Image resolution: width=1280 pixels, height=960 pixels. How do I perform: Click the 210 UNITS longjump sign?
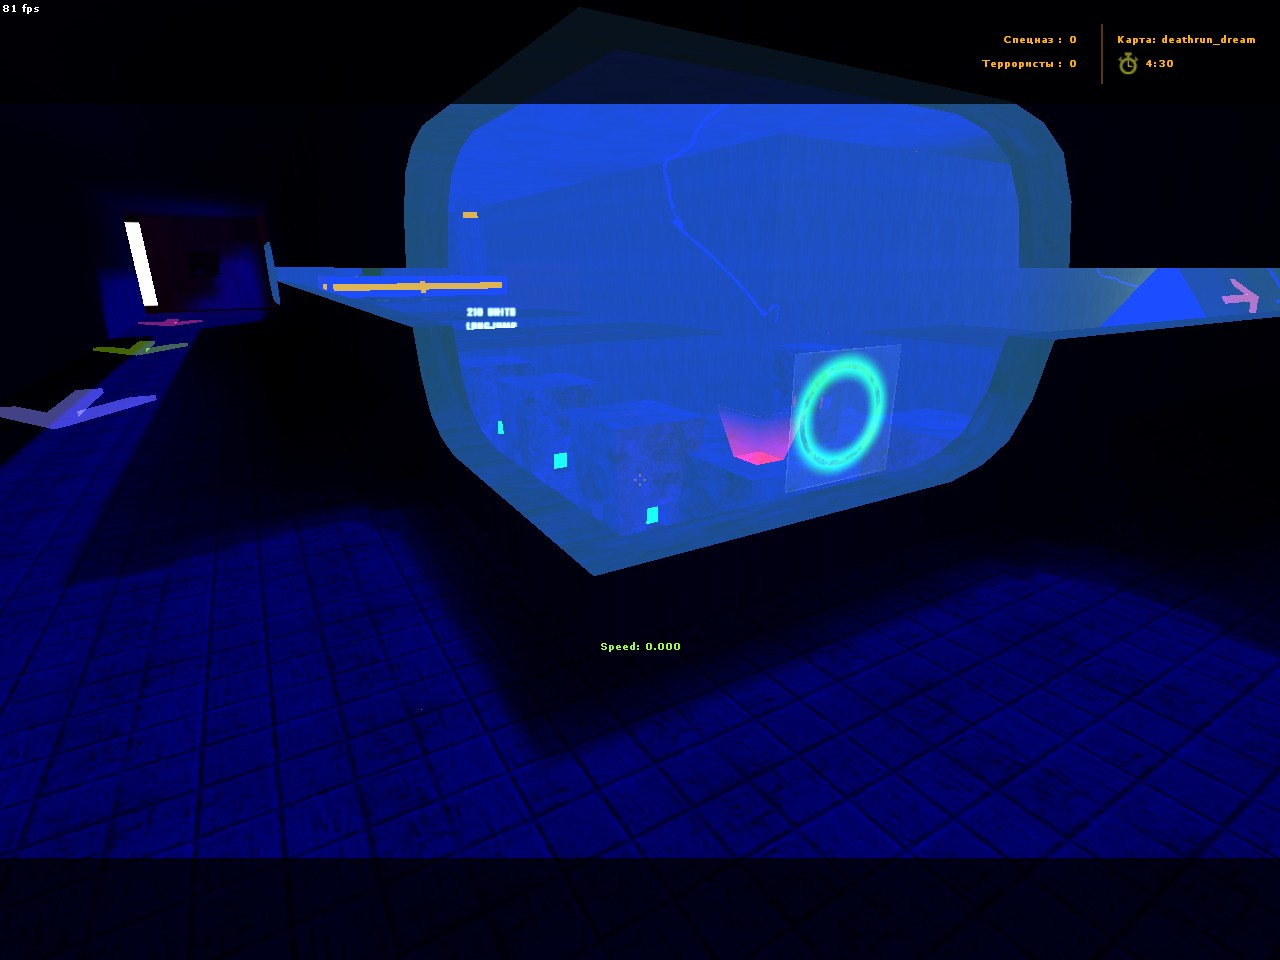(x=491, y=318)
